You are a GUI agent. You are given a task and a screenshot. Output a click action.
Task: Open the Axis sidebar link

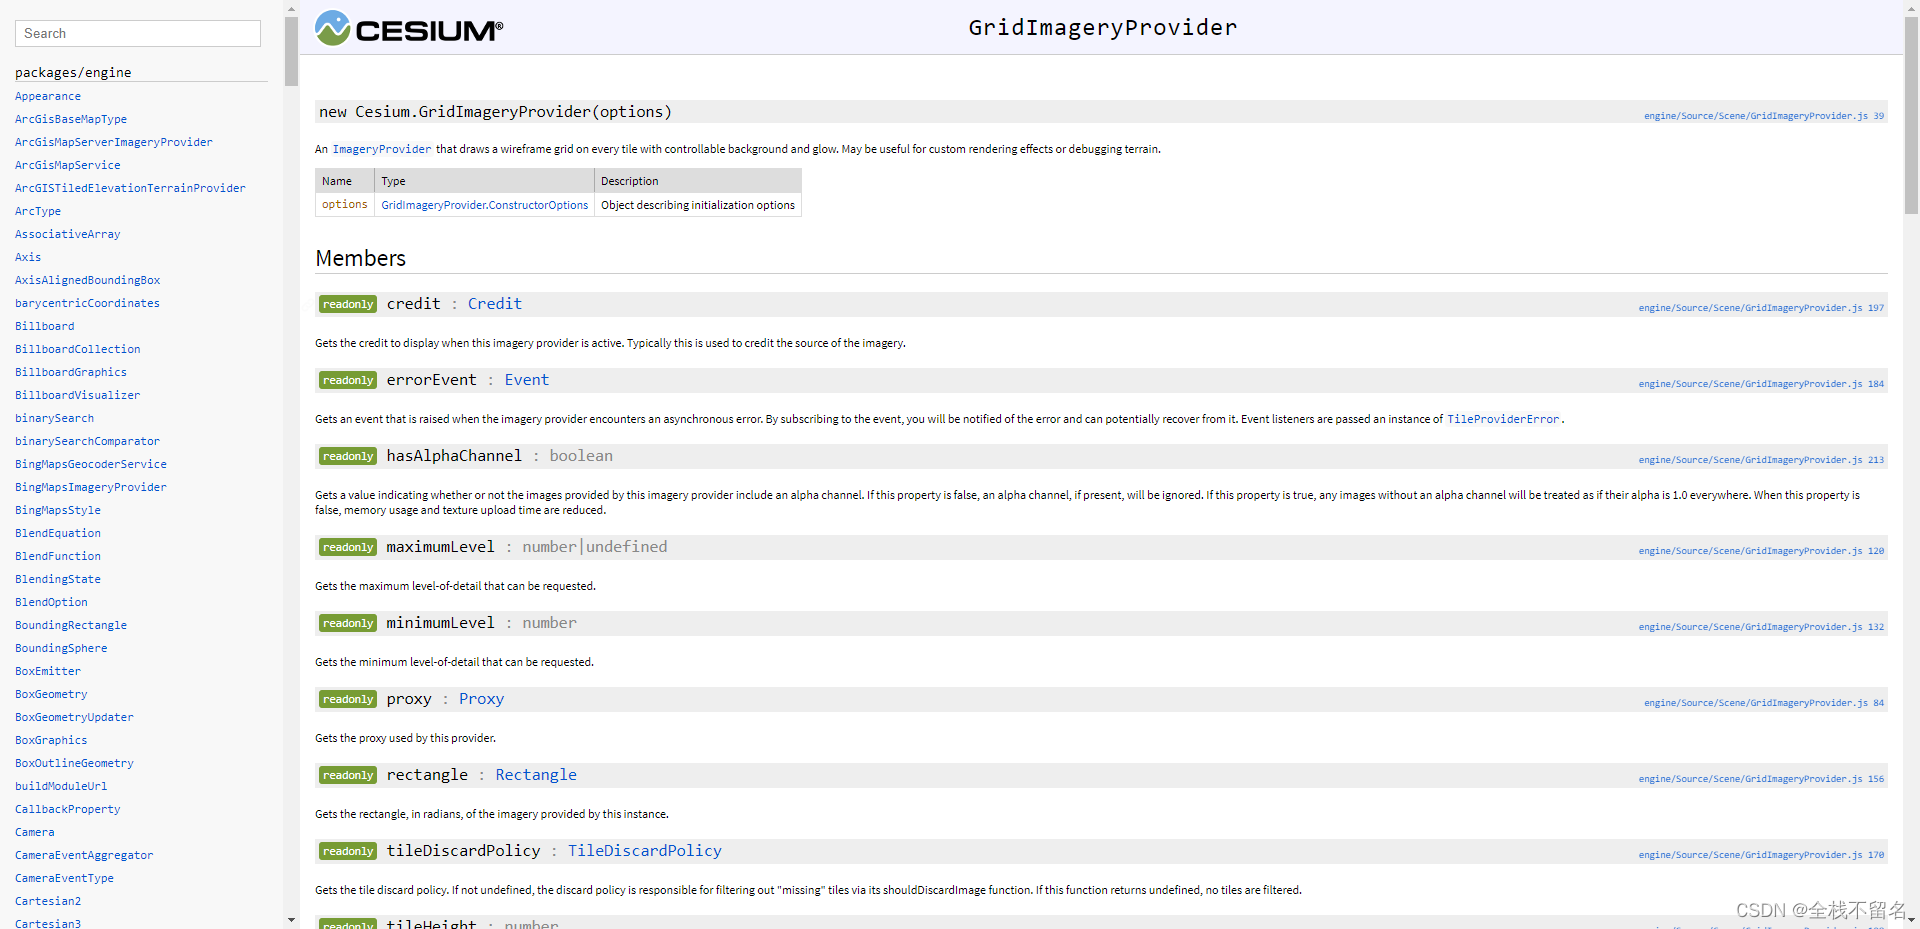tap(28, 257)
